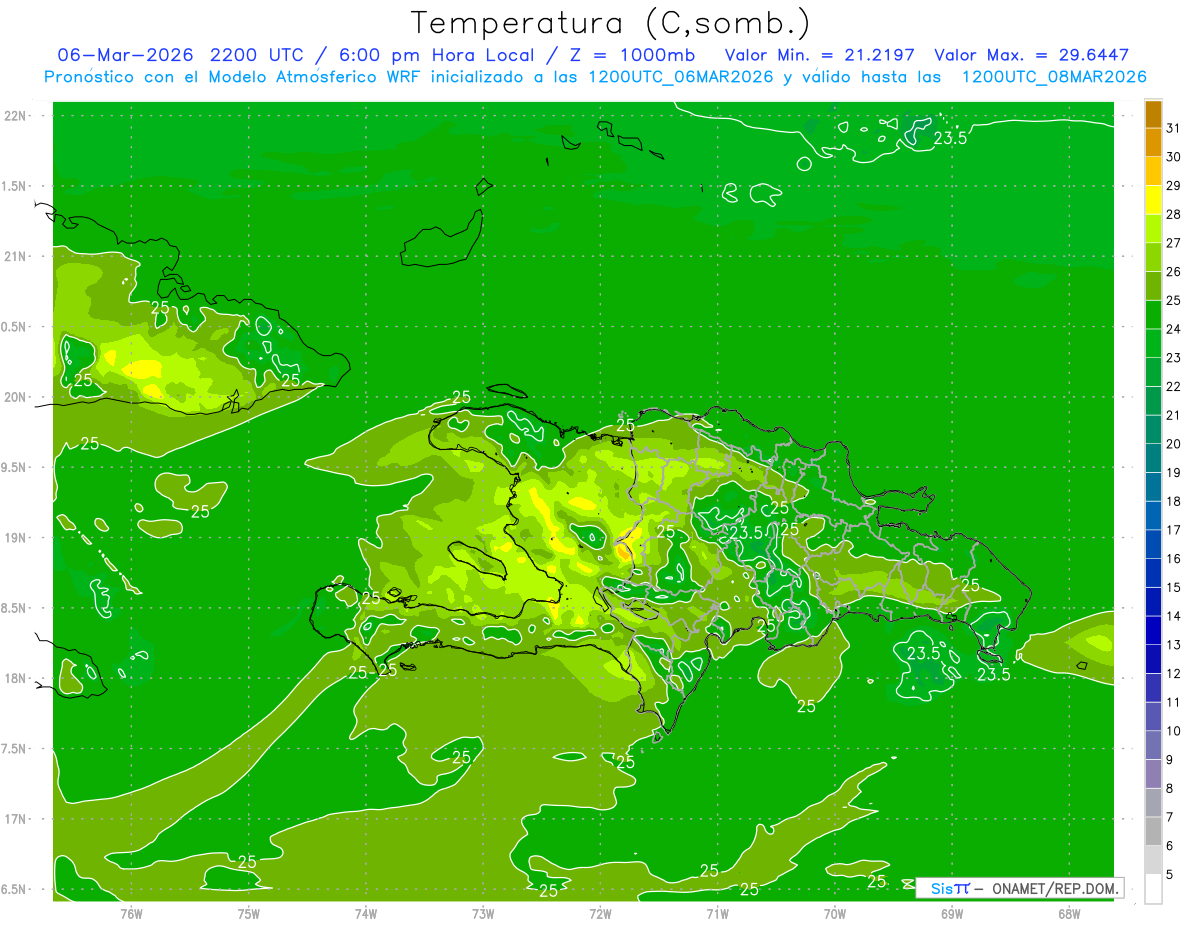Pick the teal legend swatch between 19 and 20
The image size is (1200, 927).
[x=1153, y=458]
